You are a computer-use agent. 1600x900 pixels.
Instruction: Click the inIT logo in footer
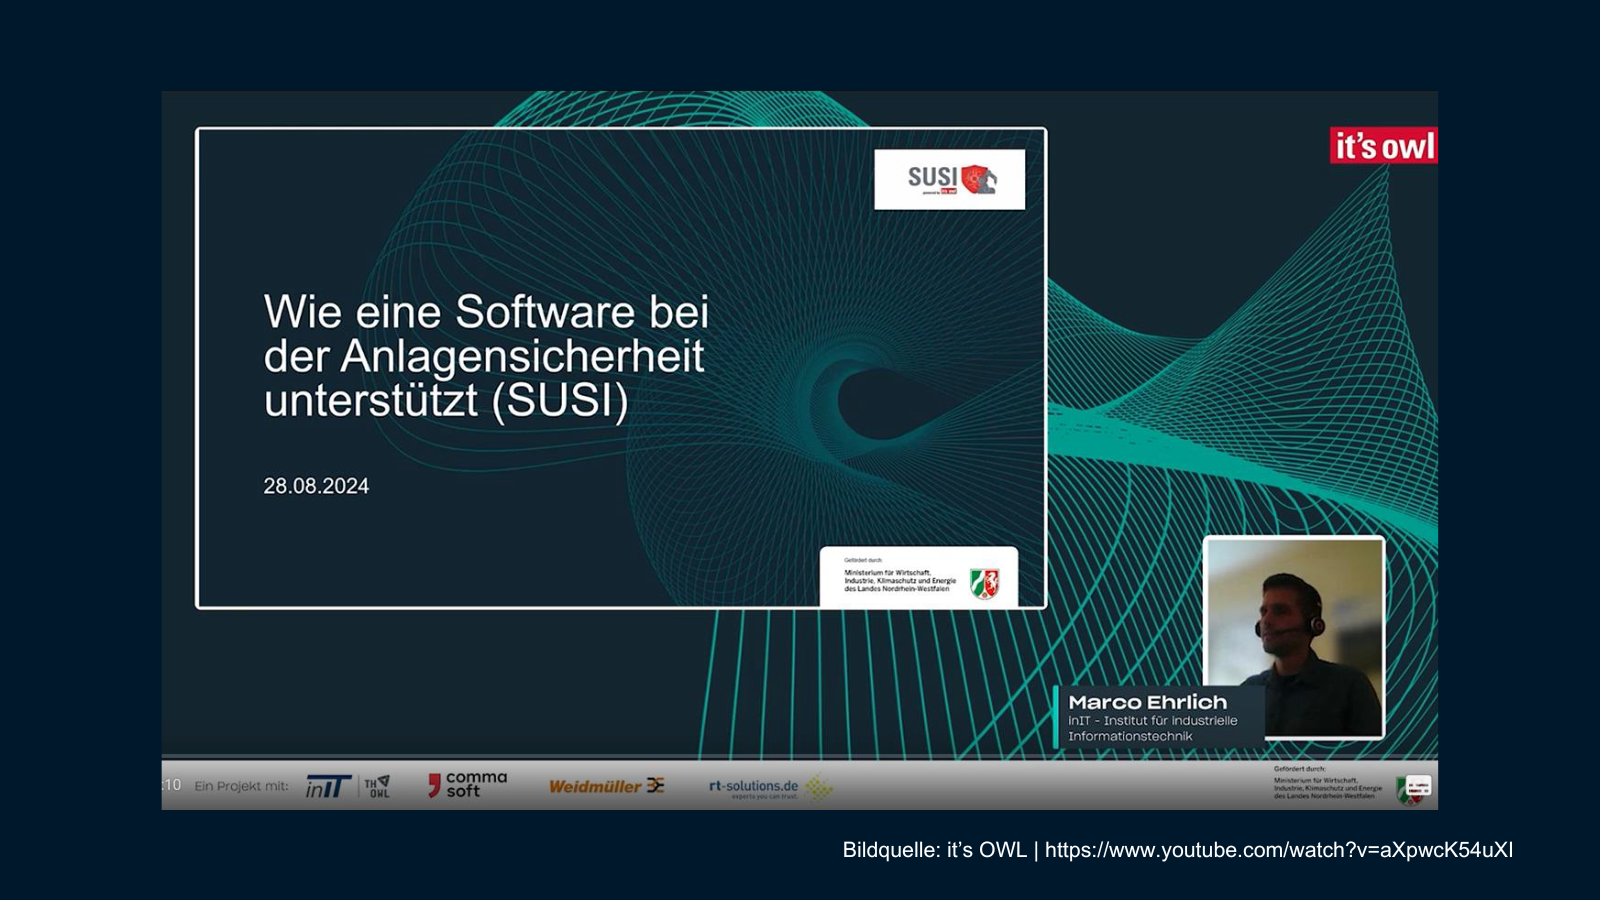327,787
